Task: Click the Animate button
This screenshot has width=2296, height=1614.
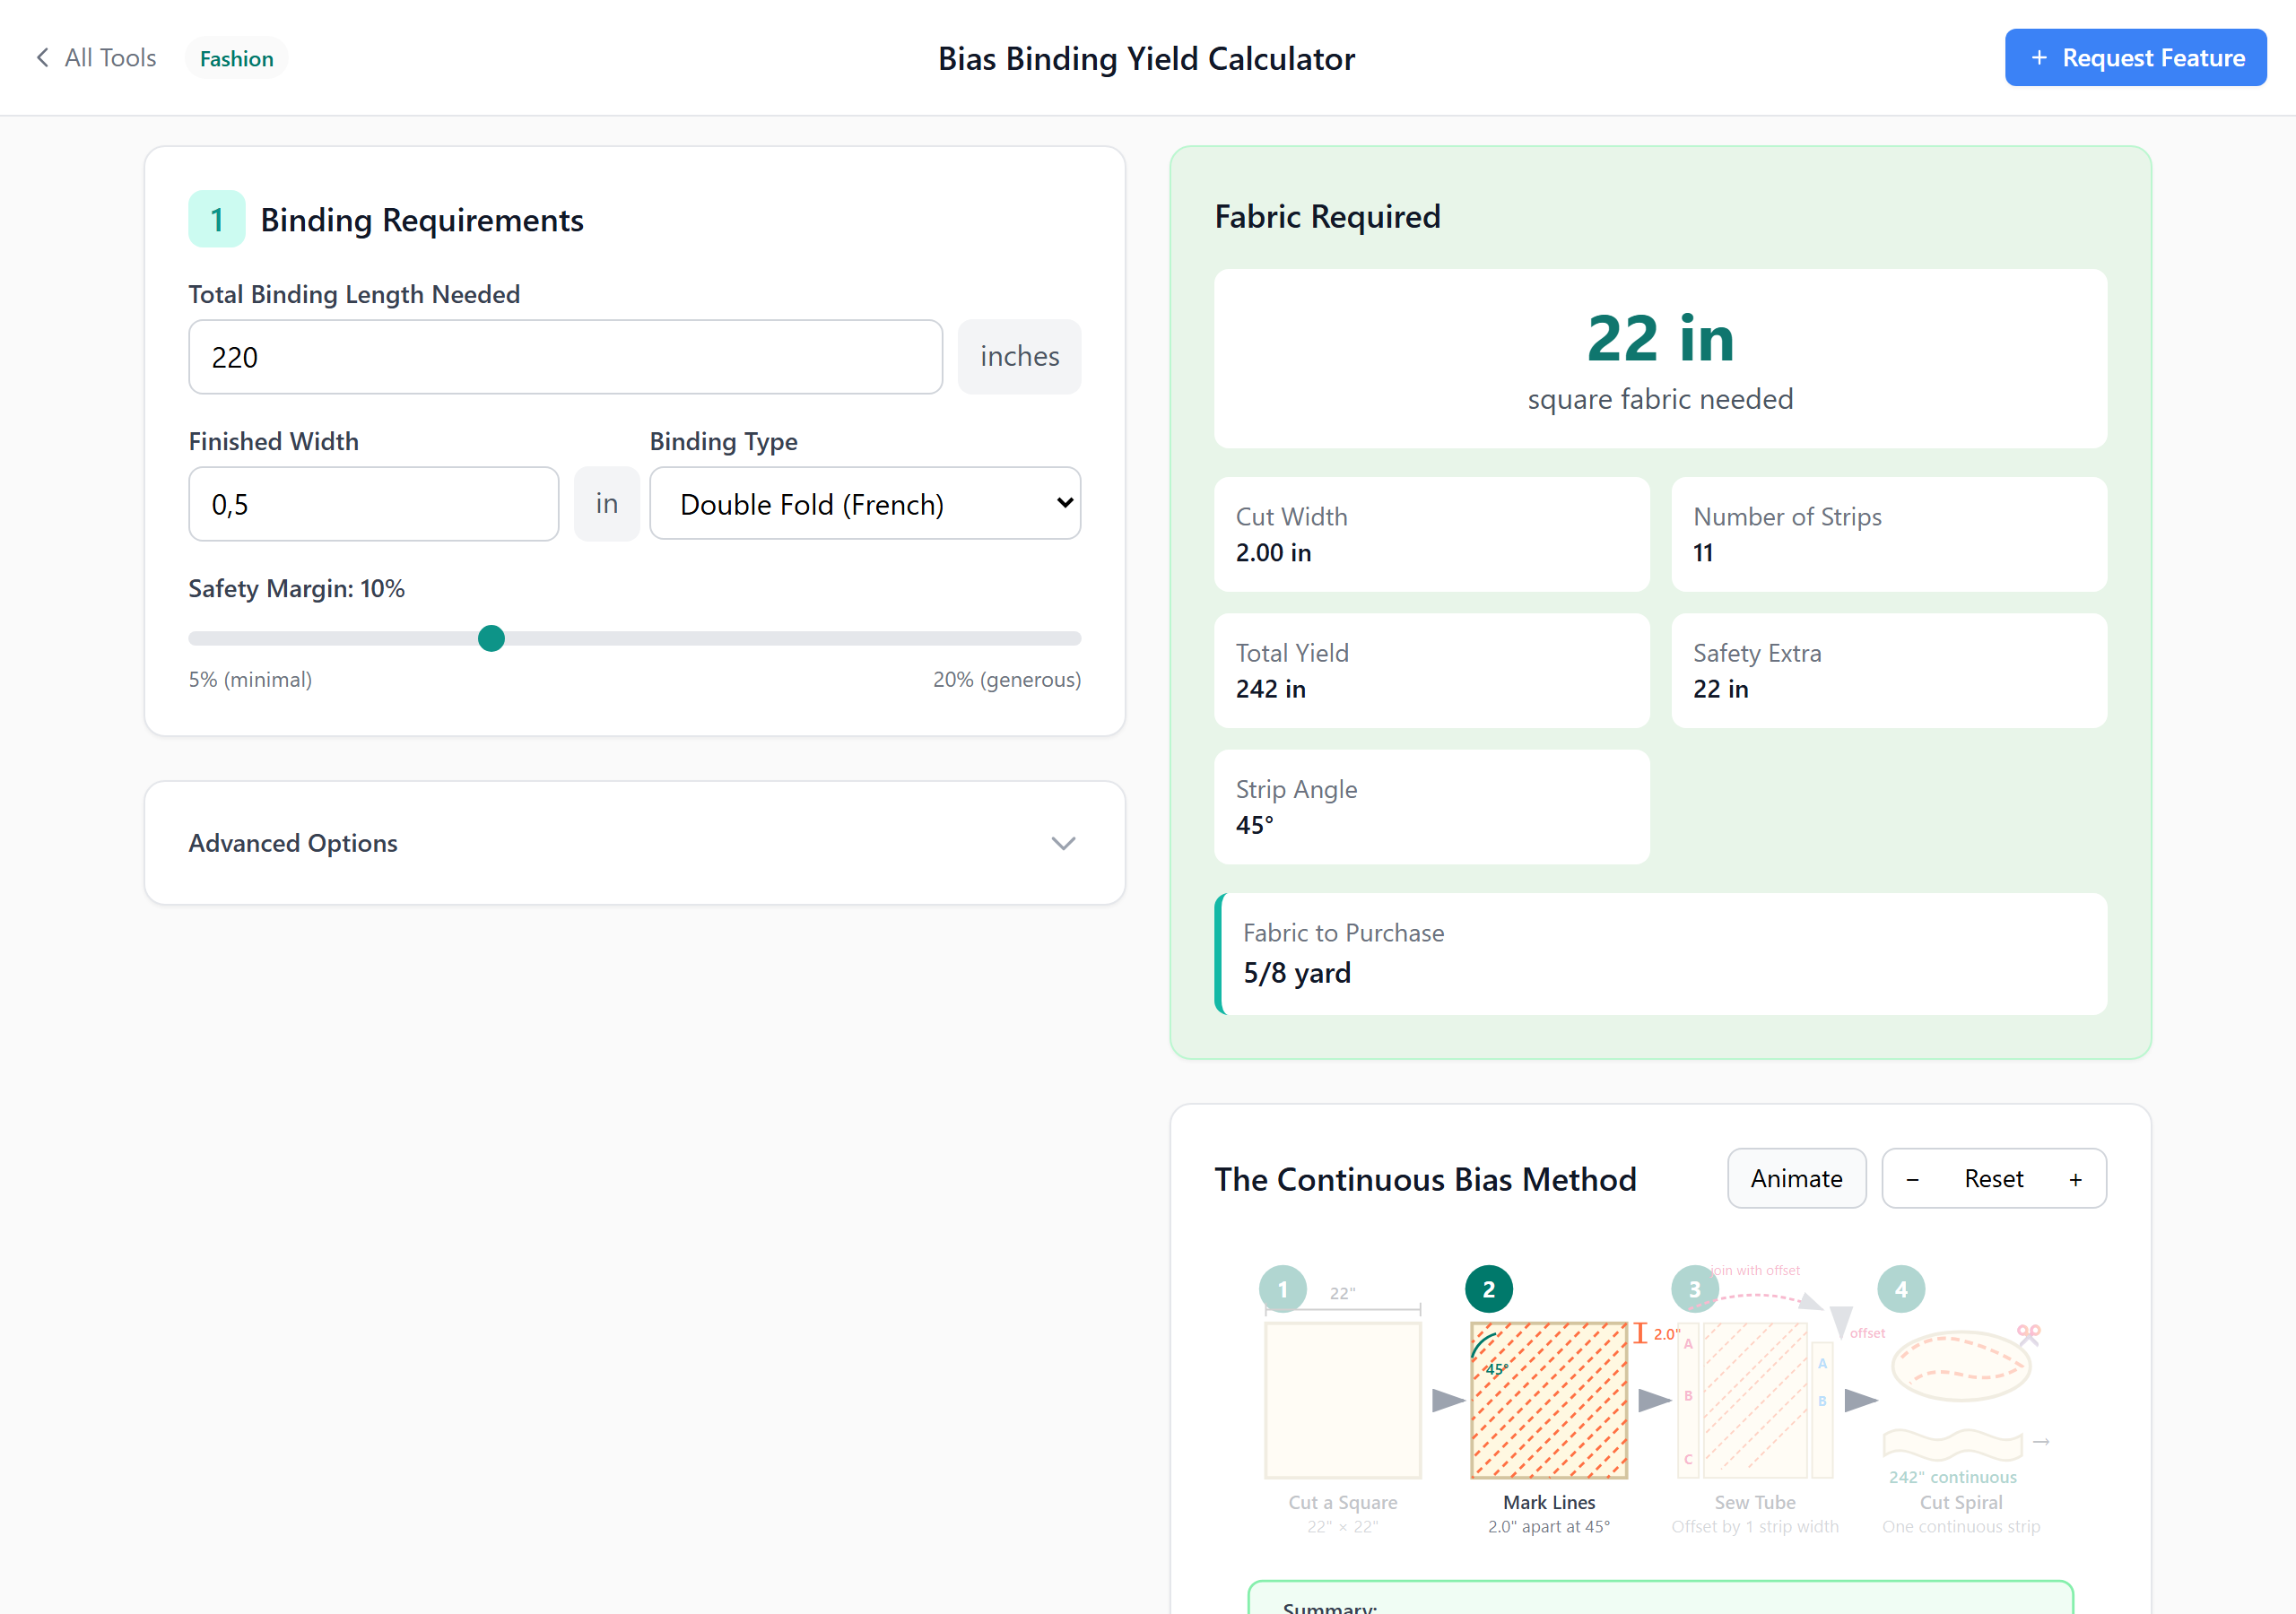Action: click(1796, 1179)
